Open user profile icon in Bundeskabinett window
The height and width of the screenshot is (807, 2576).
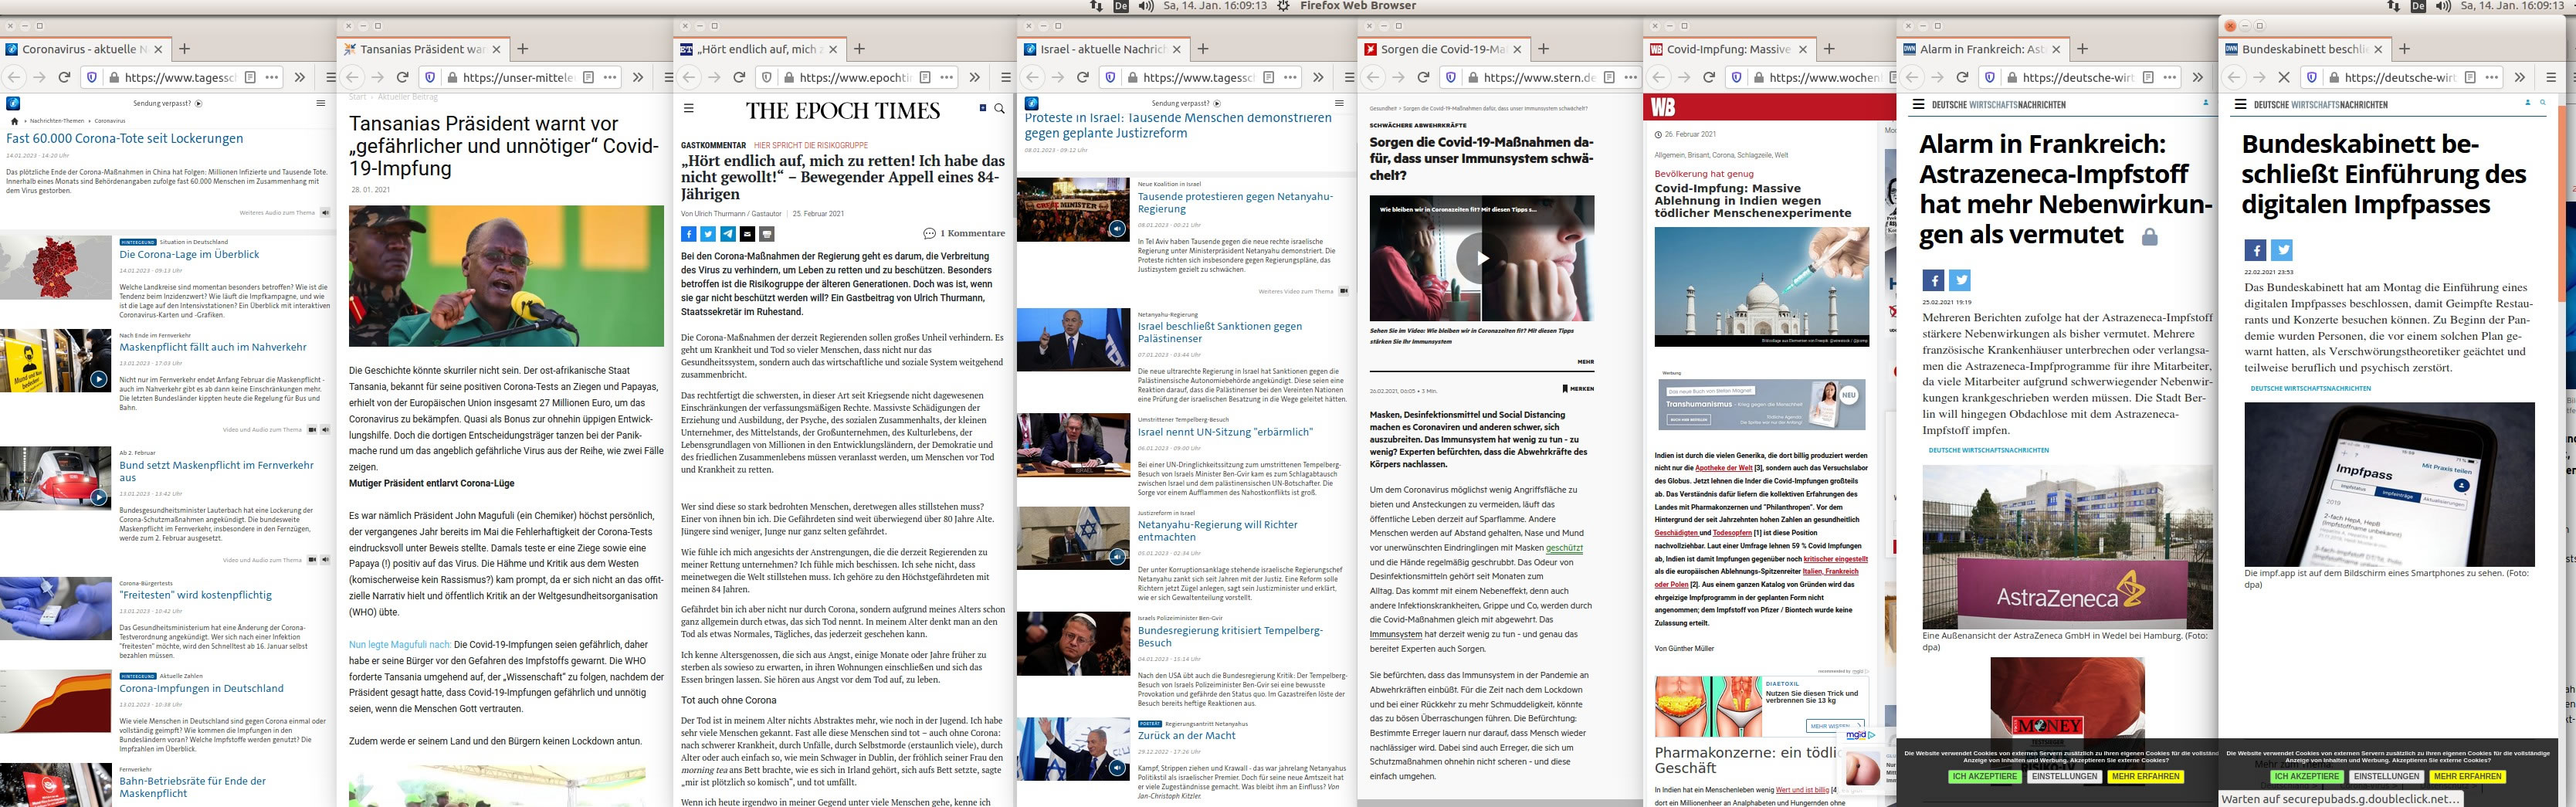coord(2528,103)
